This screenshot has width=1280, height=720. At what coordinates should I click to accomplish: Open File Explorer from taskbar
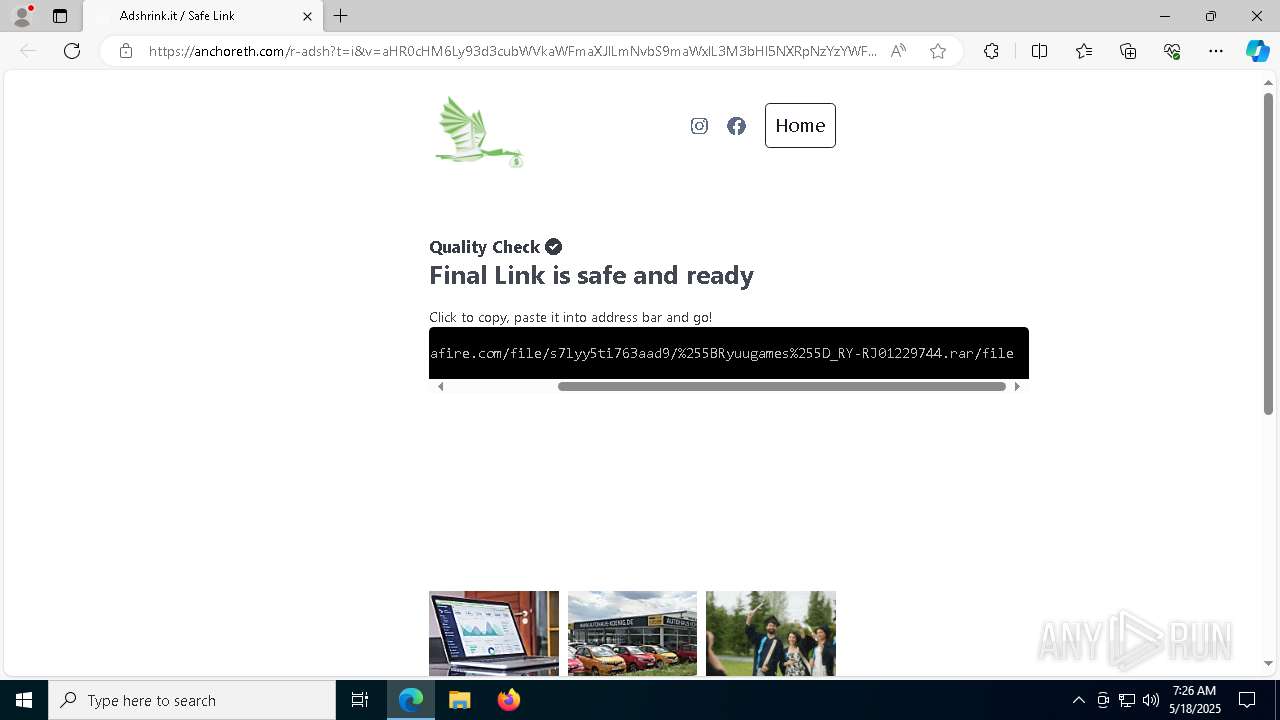click(x=459, y=700)
